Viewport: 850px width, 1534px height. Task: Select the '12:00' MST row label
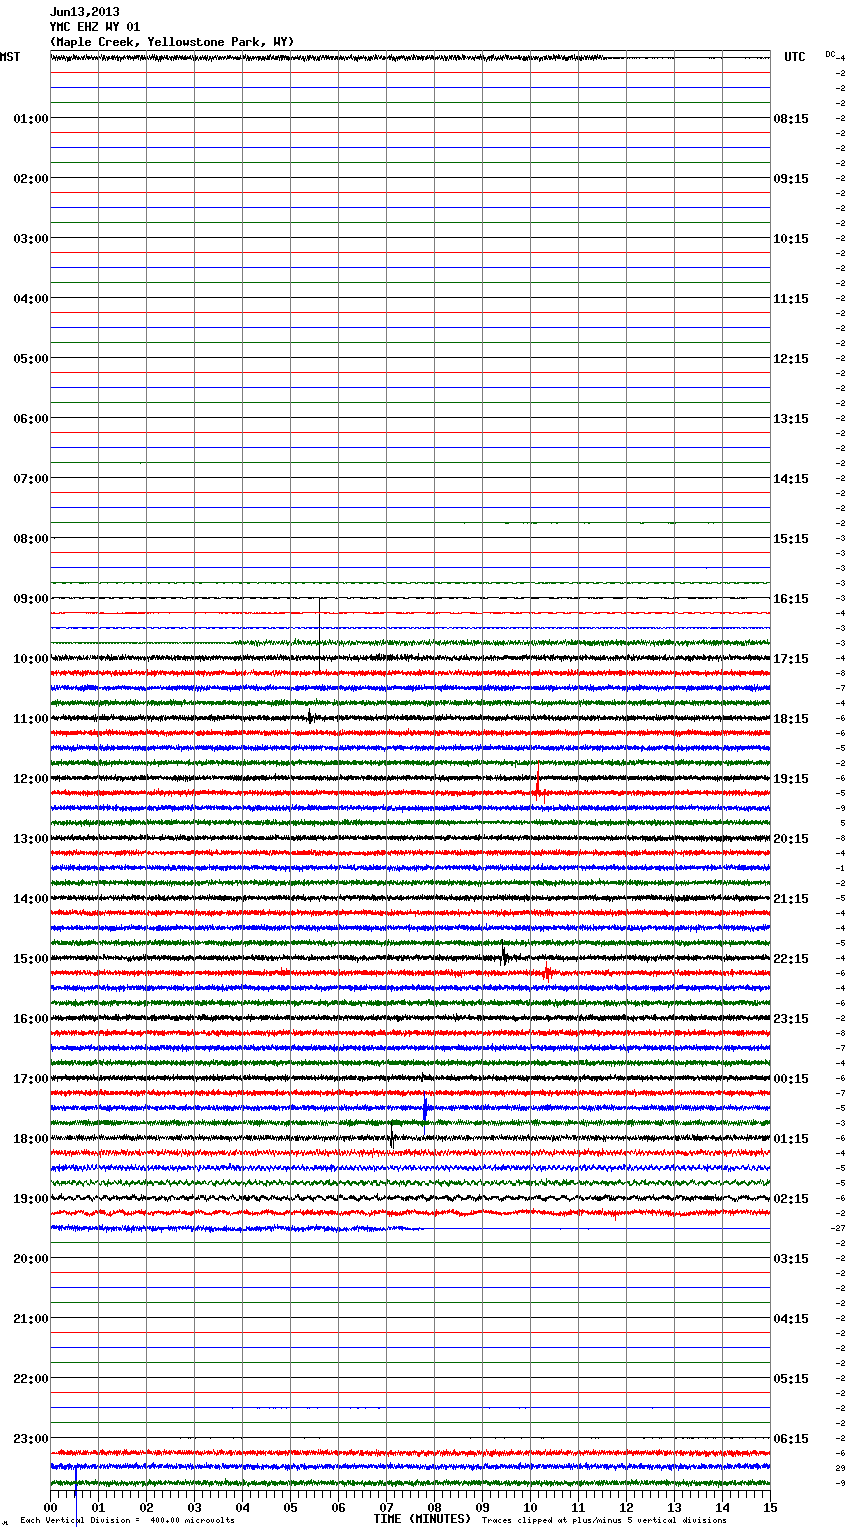coord(30,779)
